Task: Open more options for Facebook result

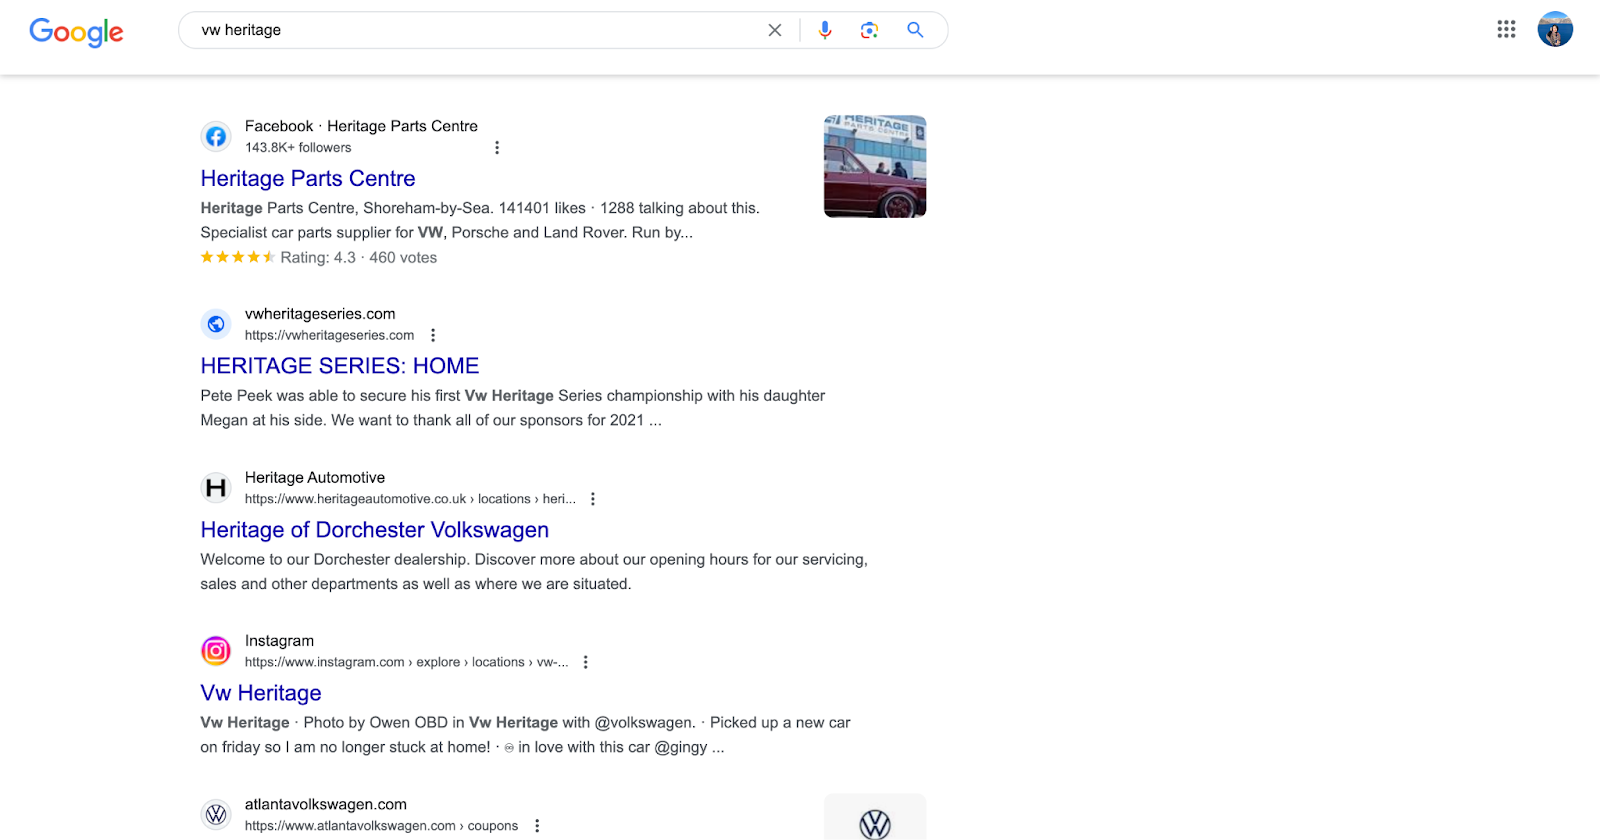Action: (x=497, y=148)
